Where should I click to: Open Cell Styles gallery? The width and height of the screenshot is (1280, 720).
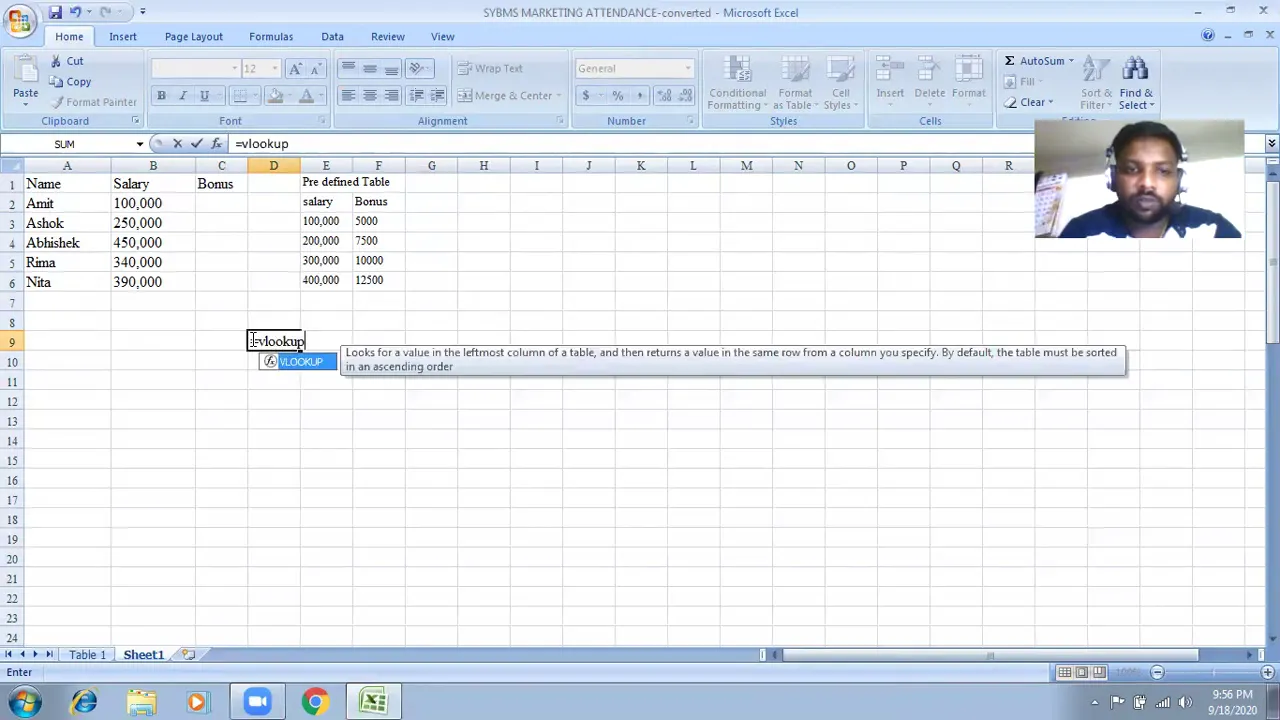click(841, 83)
